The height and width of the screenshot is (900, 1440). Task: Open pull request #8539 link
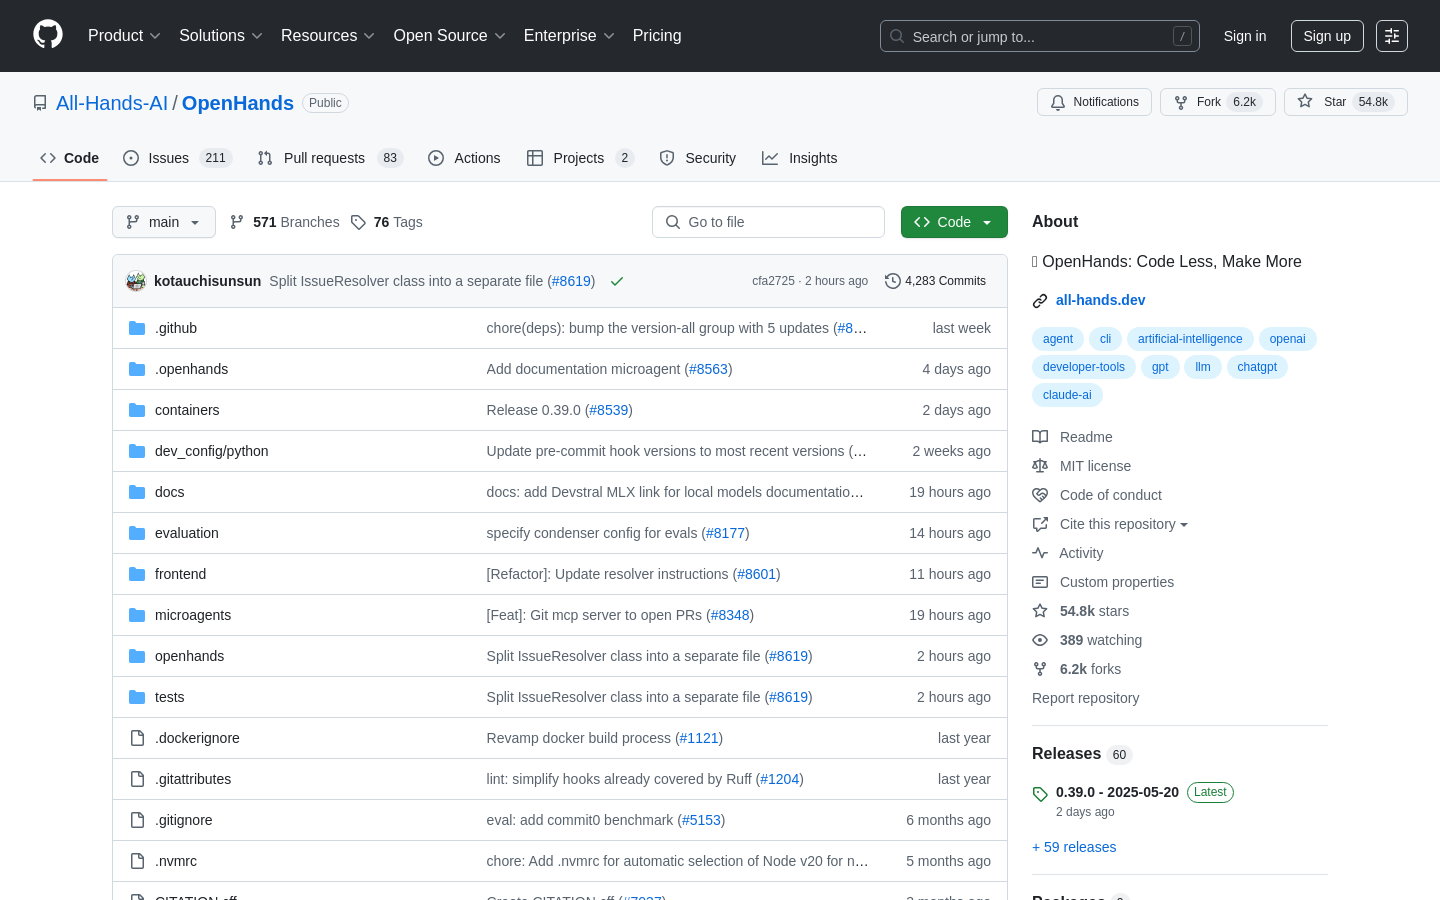[609, 410]
